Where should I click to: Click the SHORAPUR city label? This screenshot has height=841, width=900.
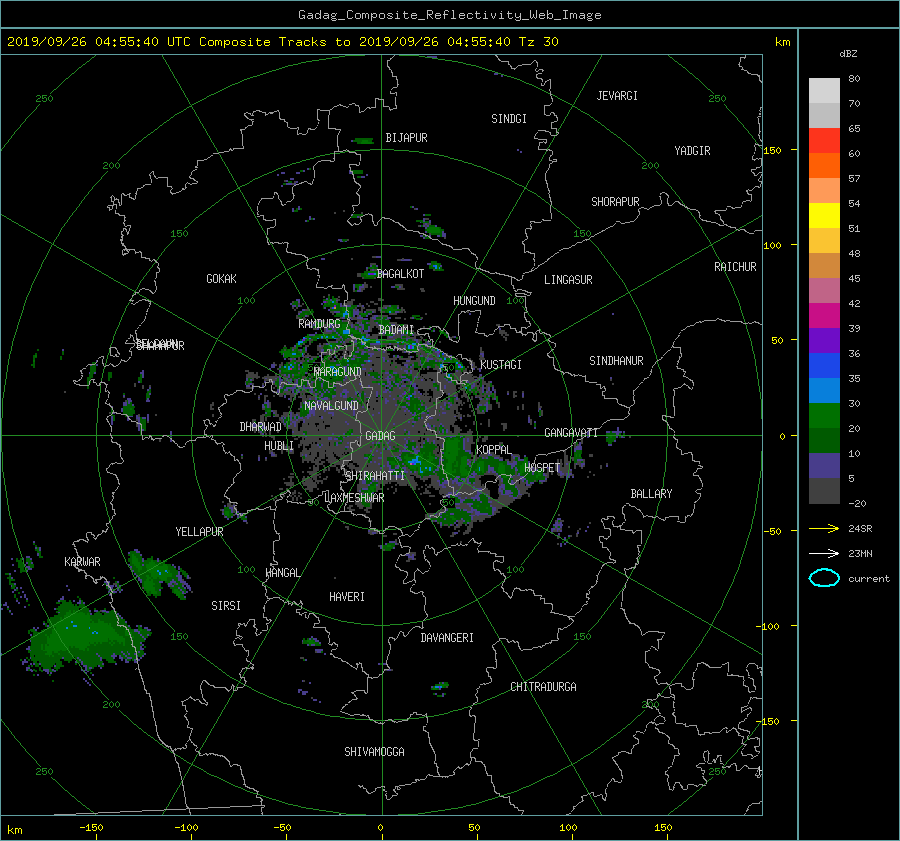tap(615, 201)
